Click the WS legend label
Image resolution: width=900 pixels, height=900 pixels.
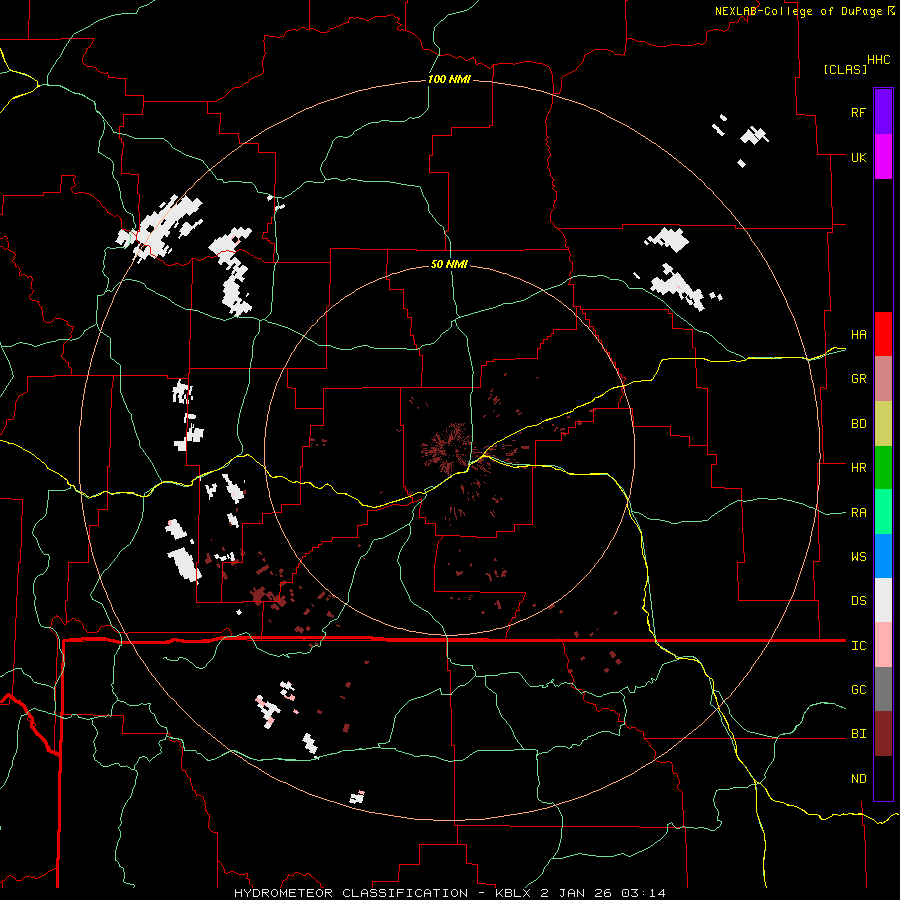859,557
